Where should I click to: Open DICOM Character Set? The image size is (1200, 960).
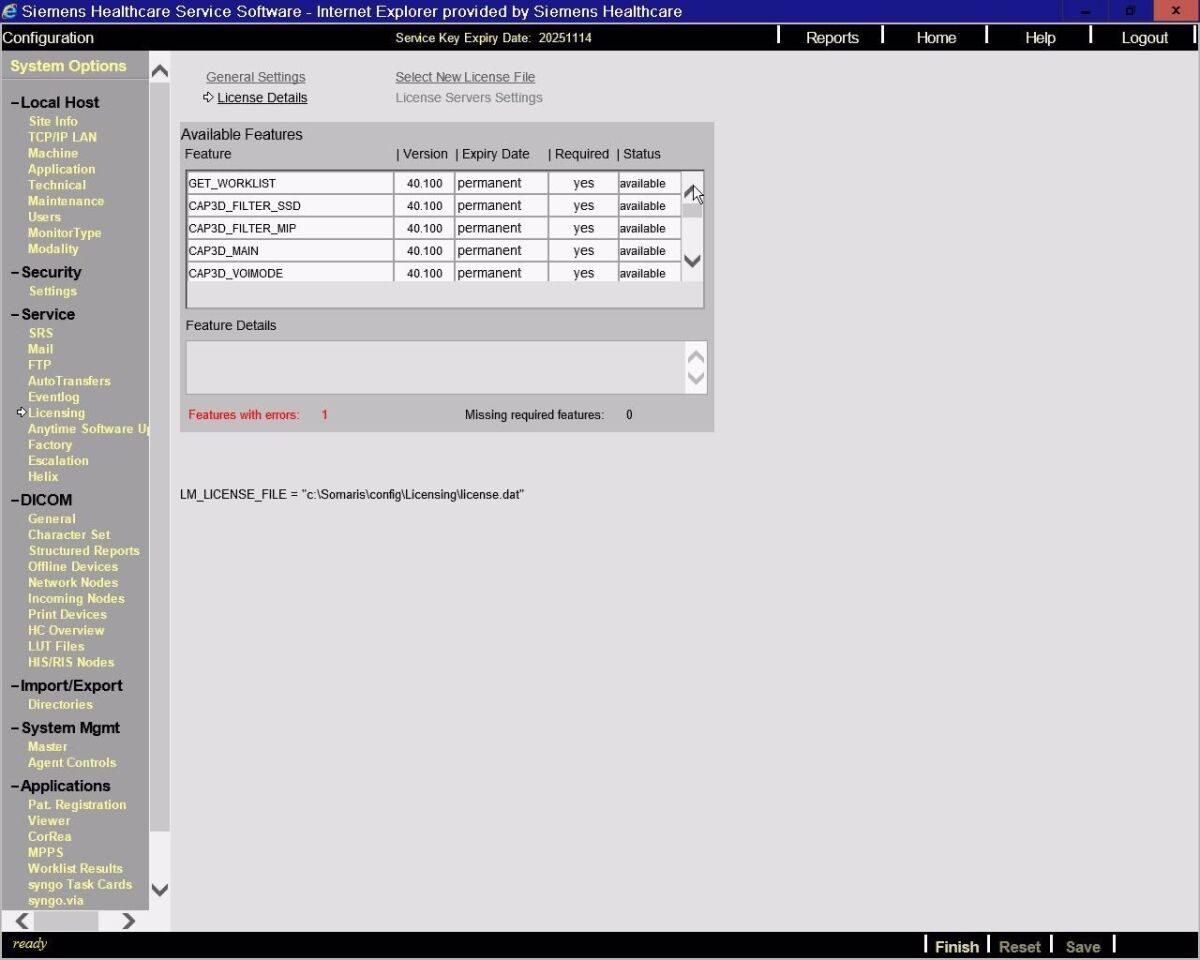[x=69, y=535]
